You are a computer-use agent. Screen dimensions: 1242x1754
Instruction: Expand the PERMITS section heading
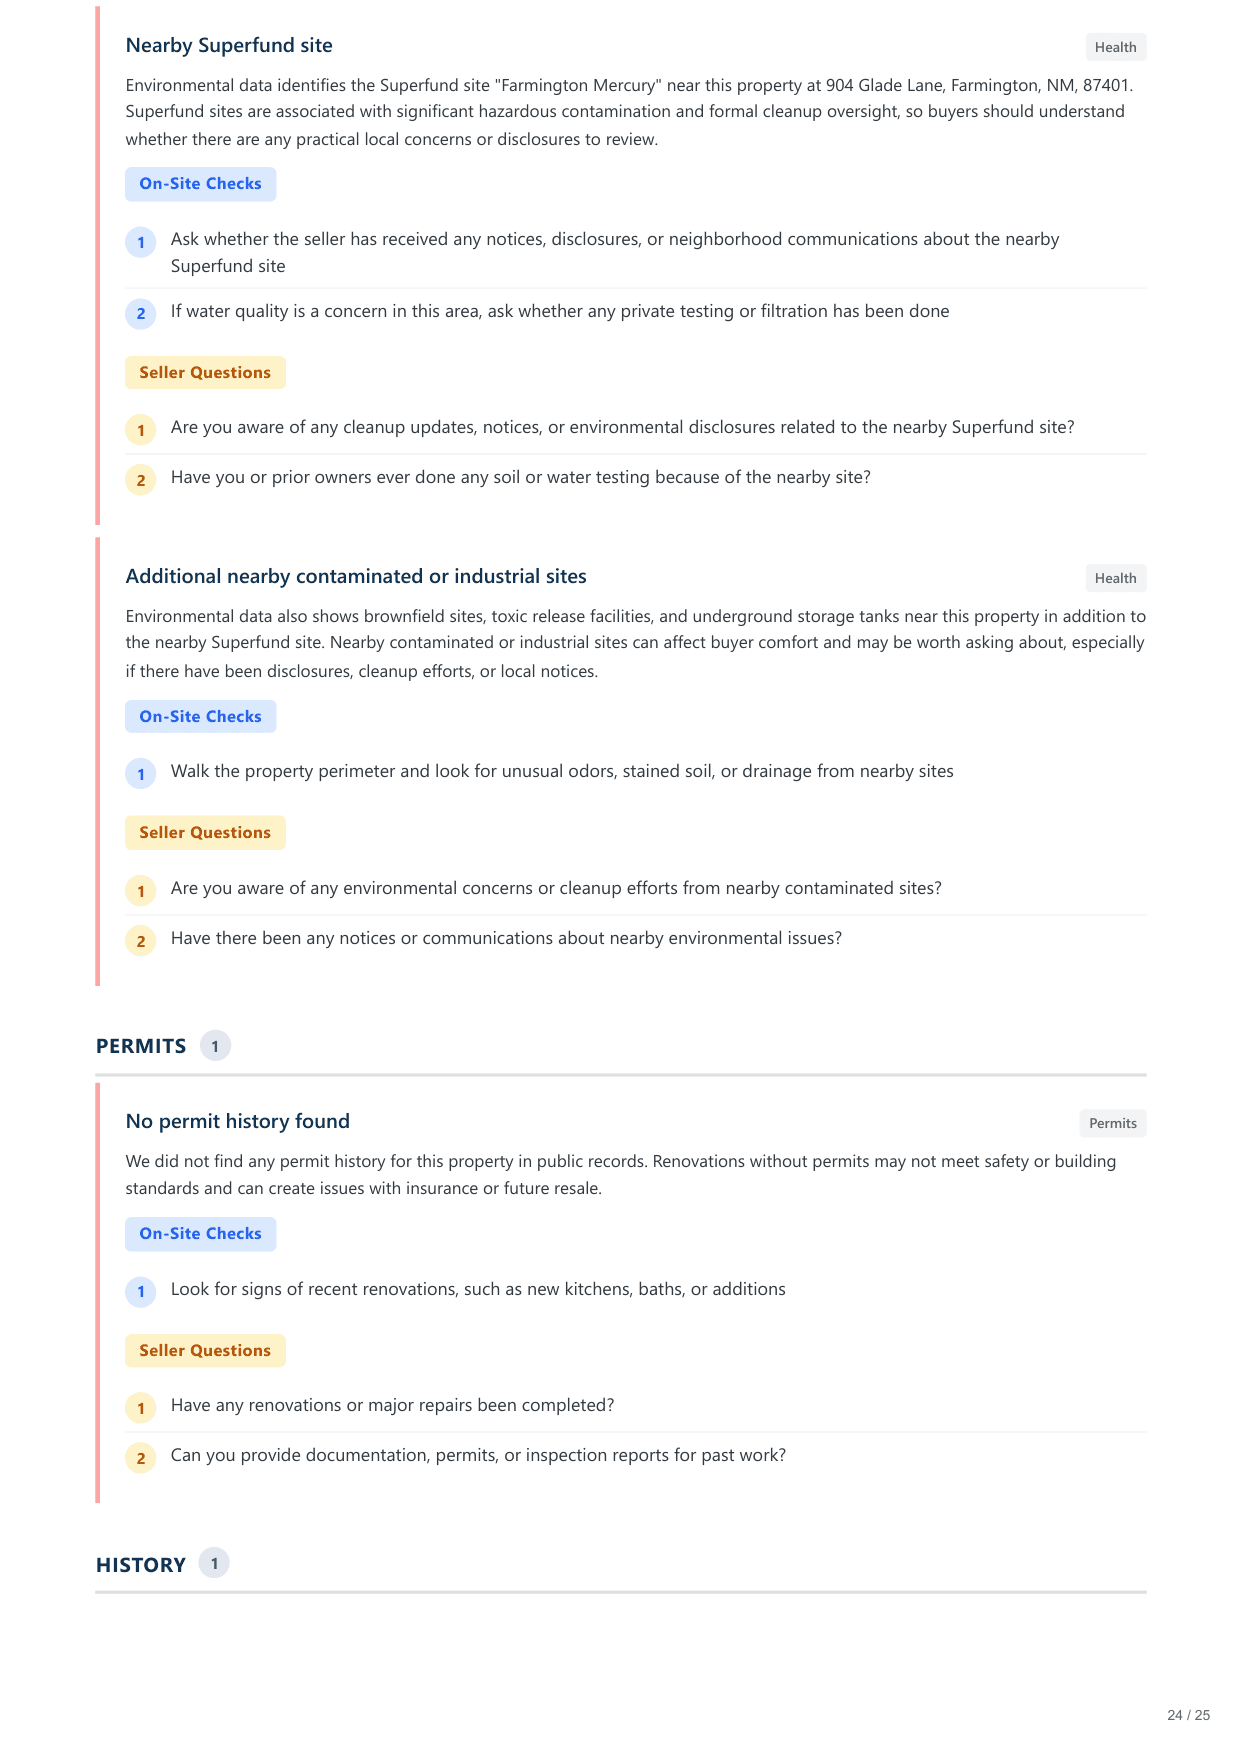141,1046
